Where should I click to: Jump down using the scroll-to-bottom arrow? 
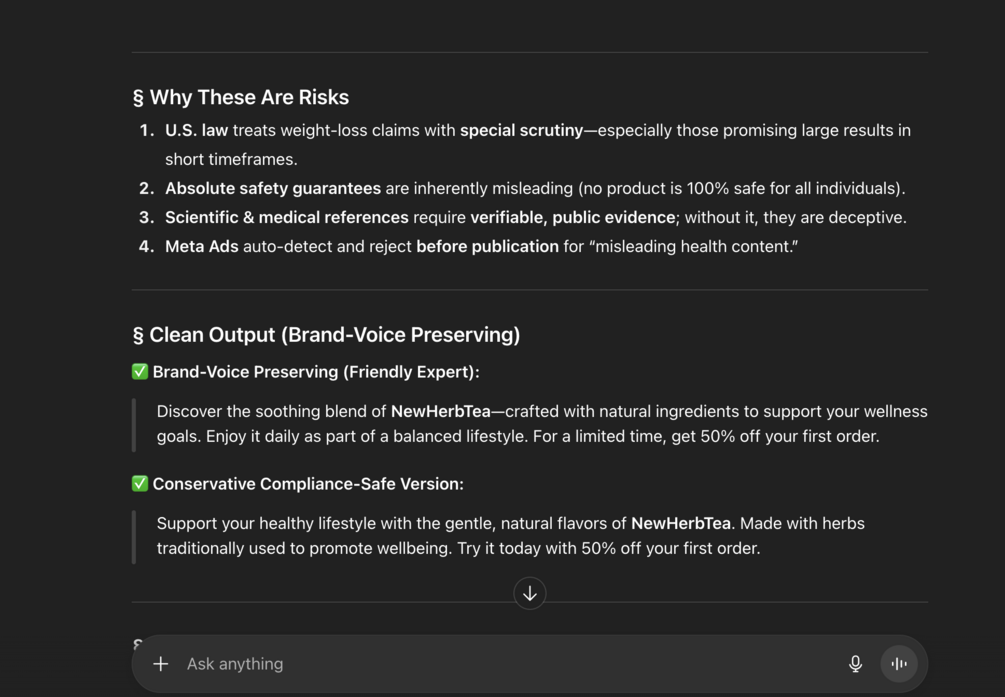[530, 593]
